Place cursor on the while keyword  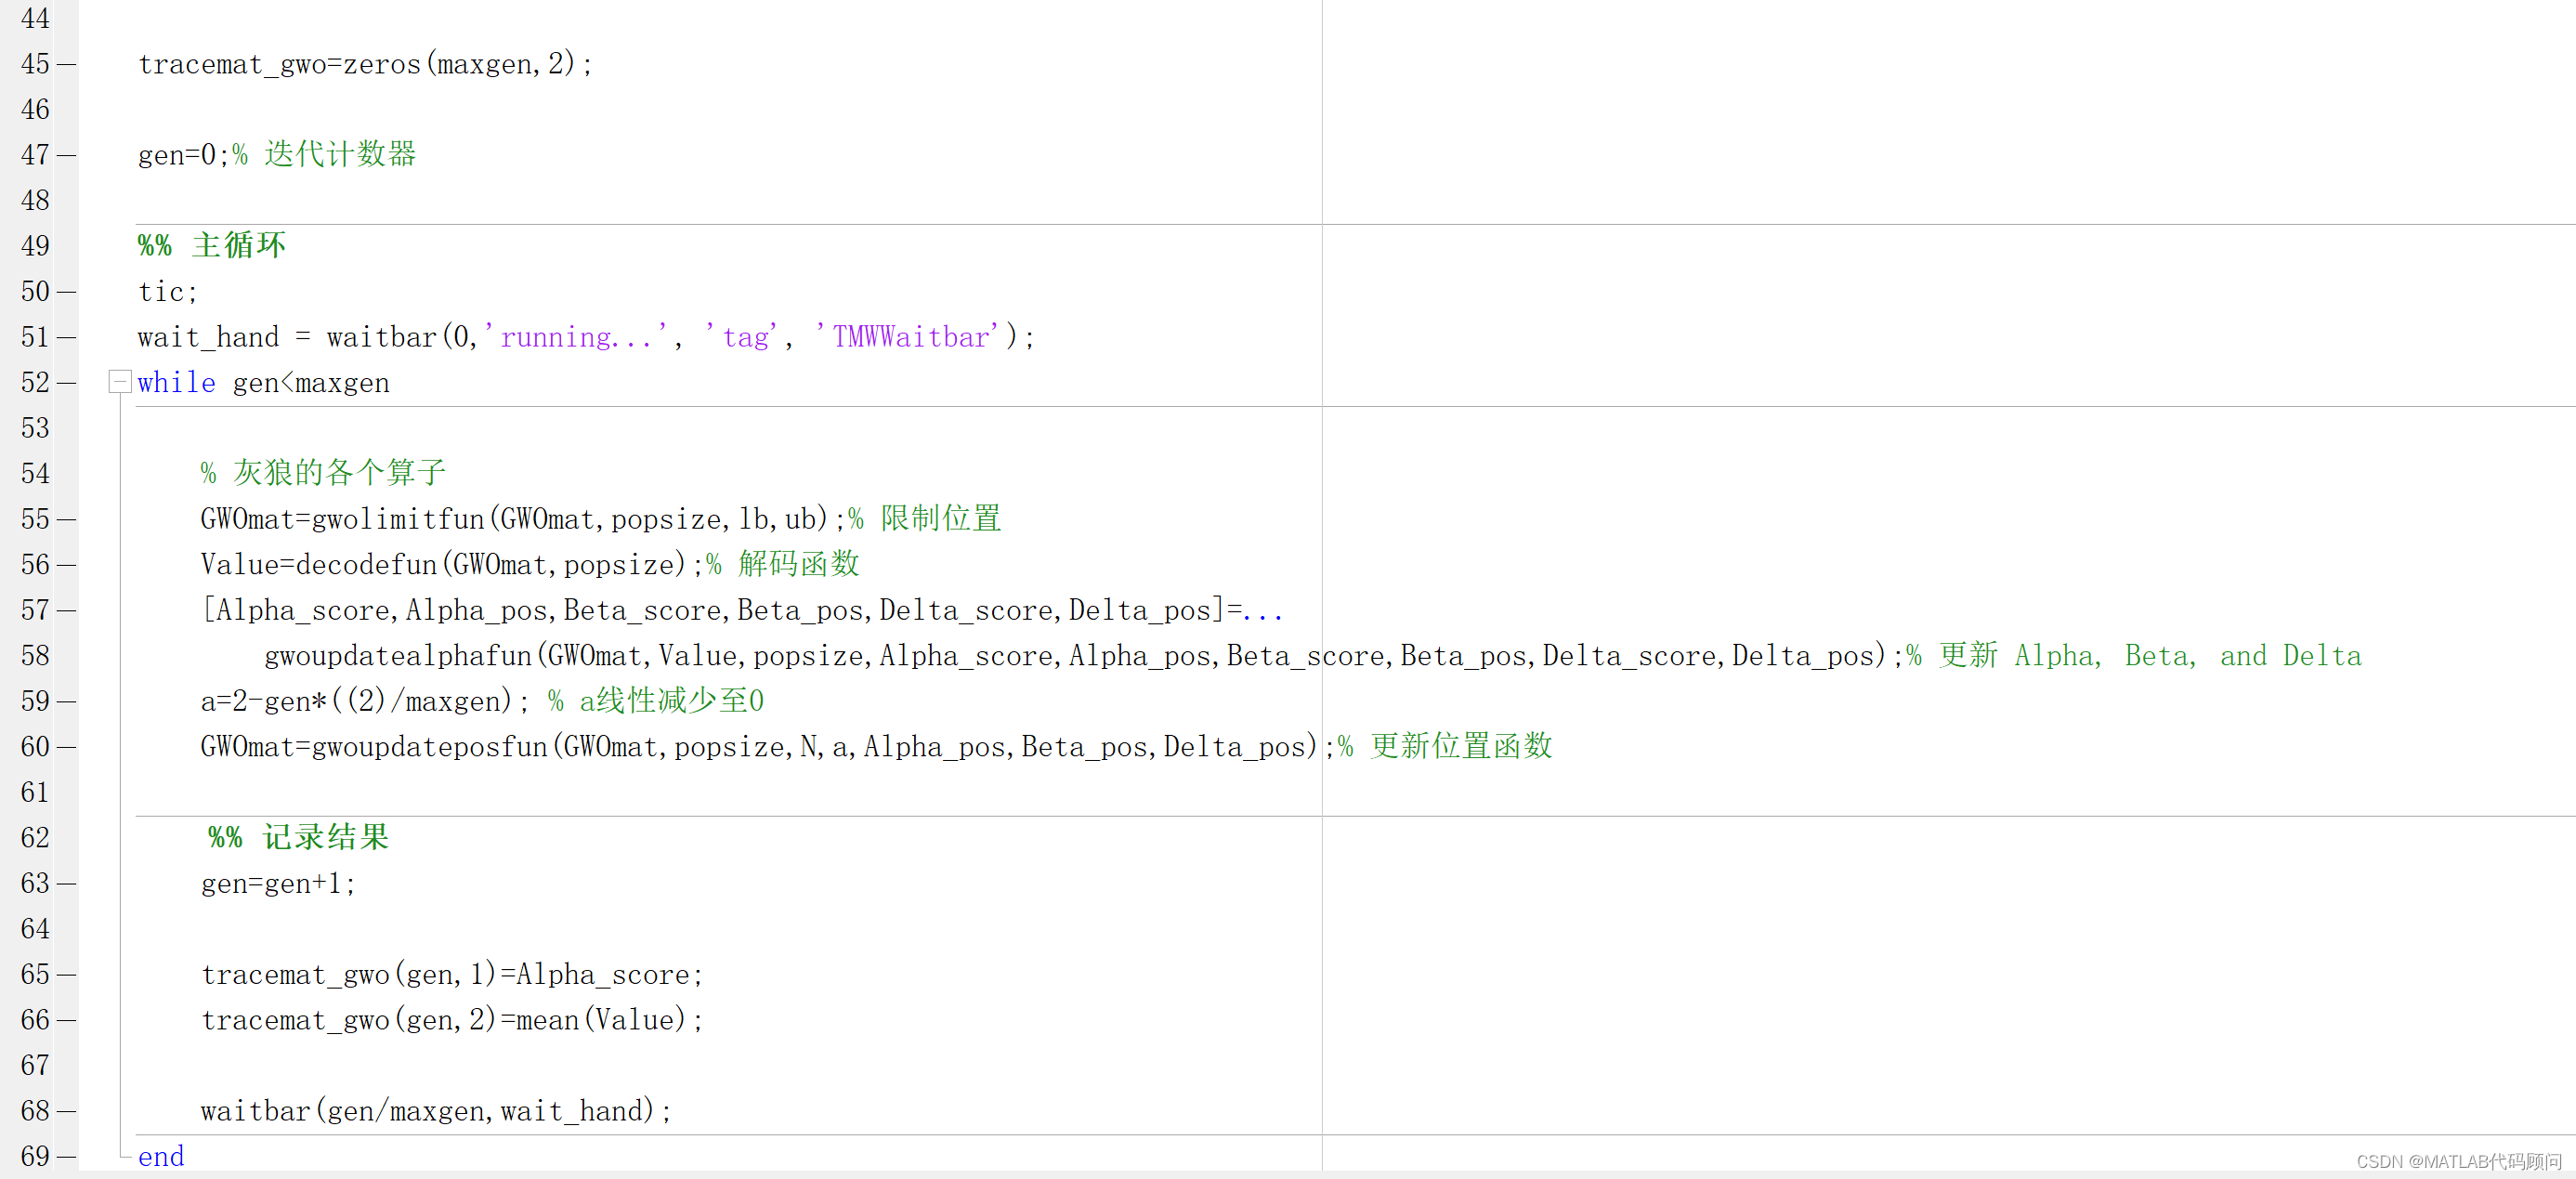176,383
